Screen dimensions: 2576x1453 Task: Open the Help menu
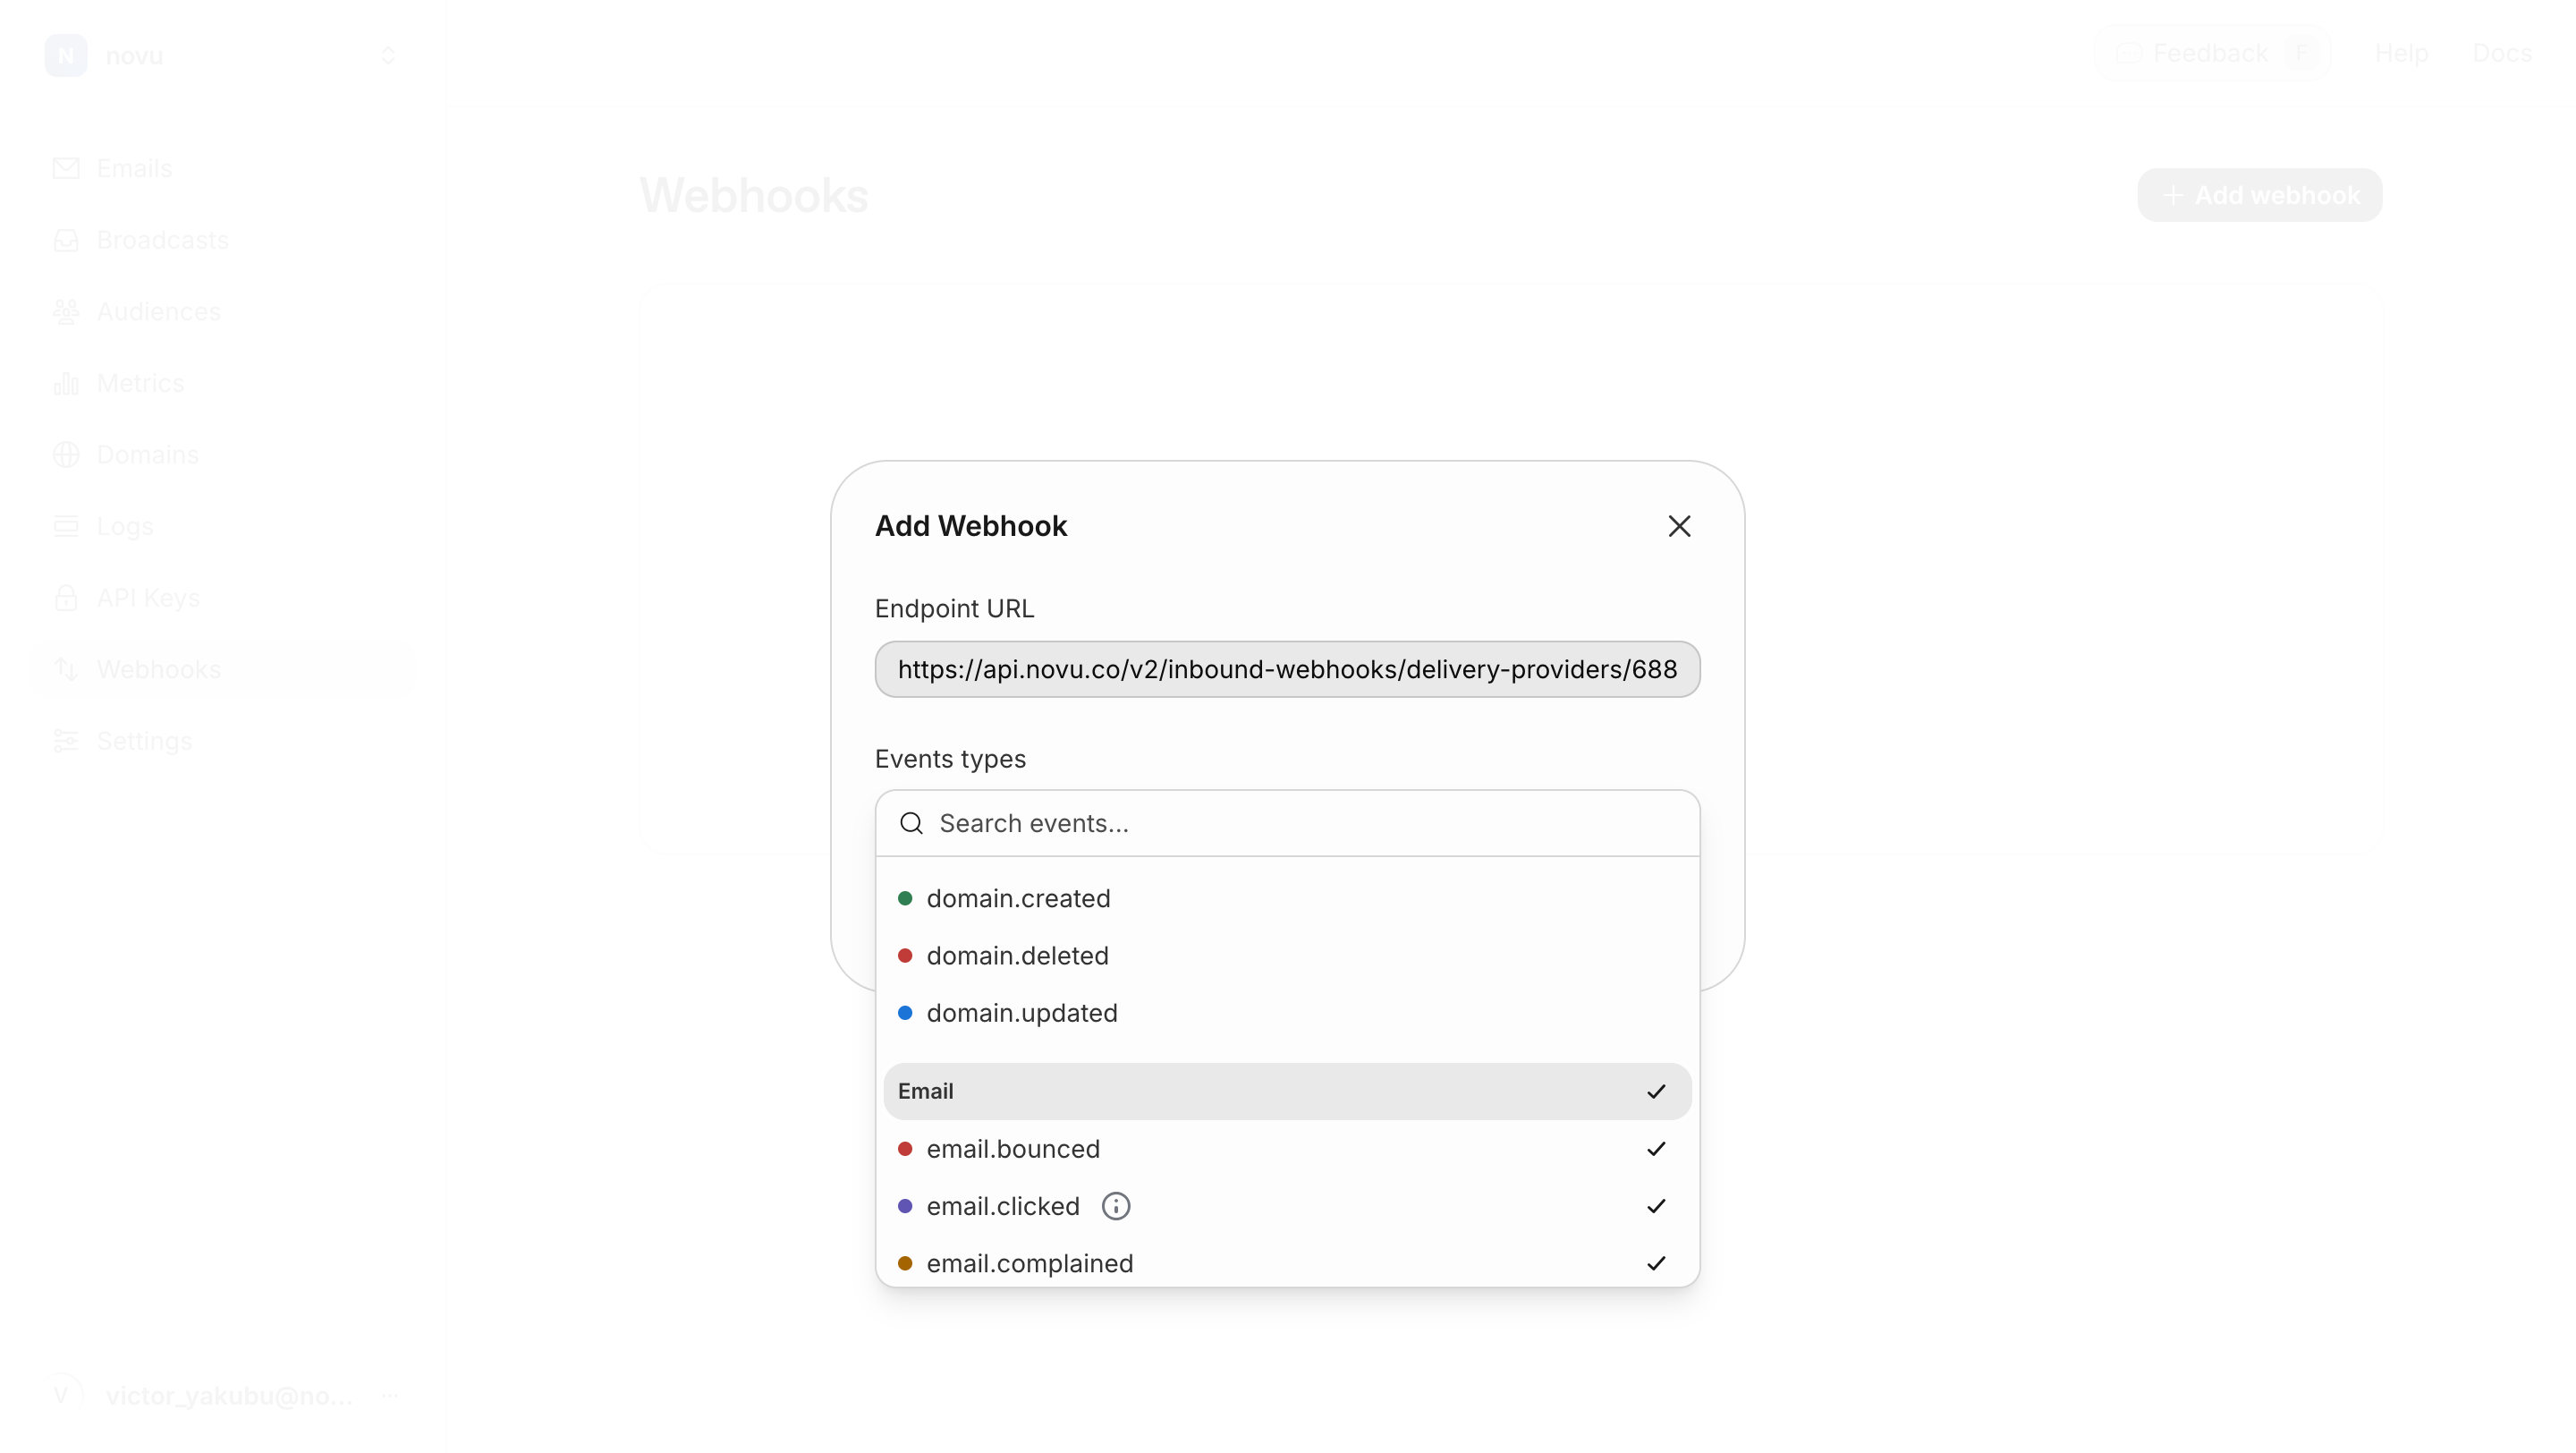(x=2402, y=53)
